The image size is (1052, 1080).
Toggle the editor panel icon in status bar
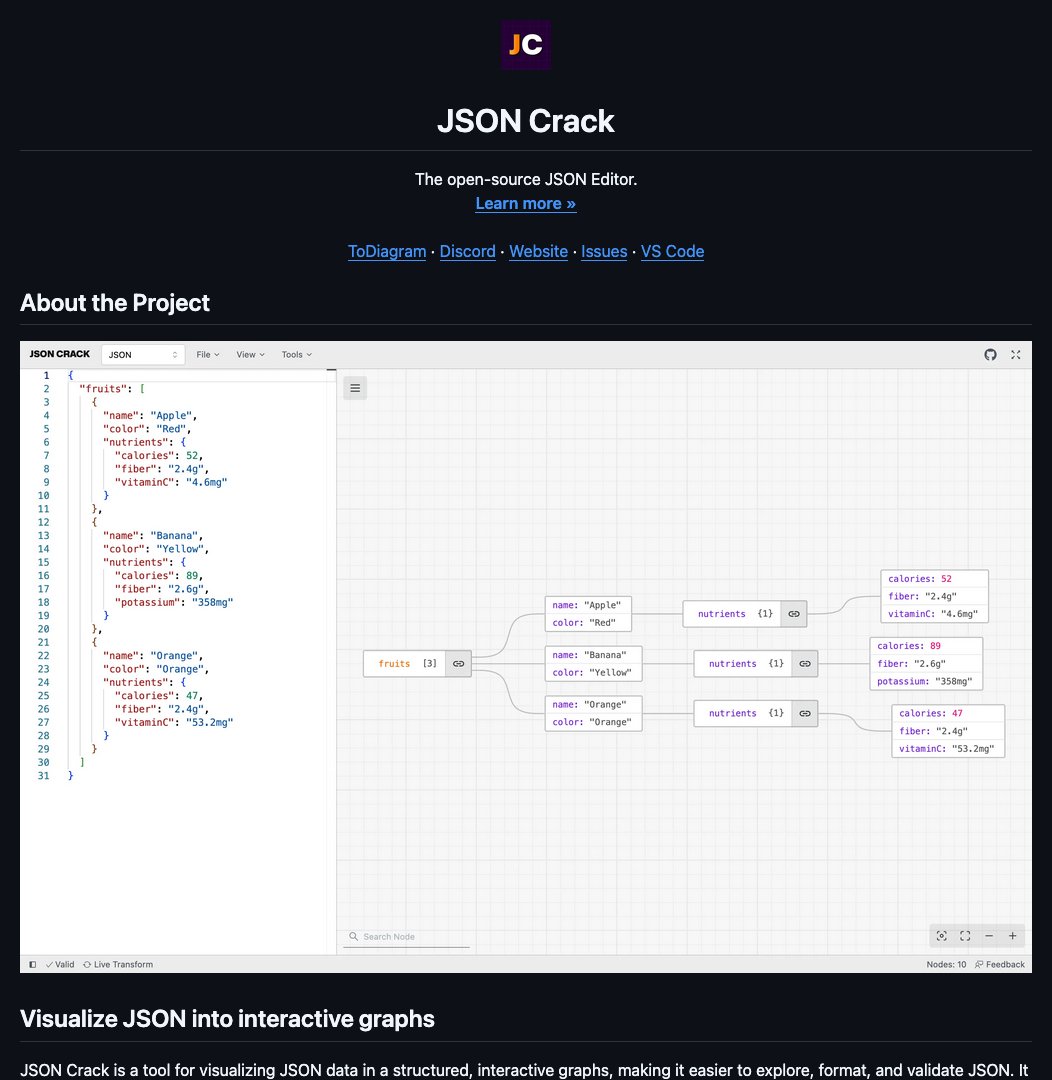tap(32, 964)
